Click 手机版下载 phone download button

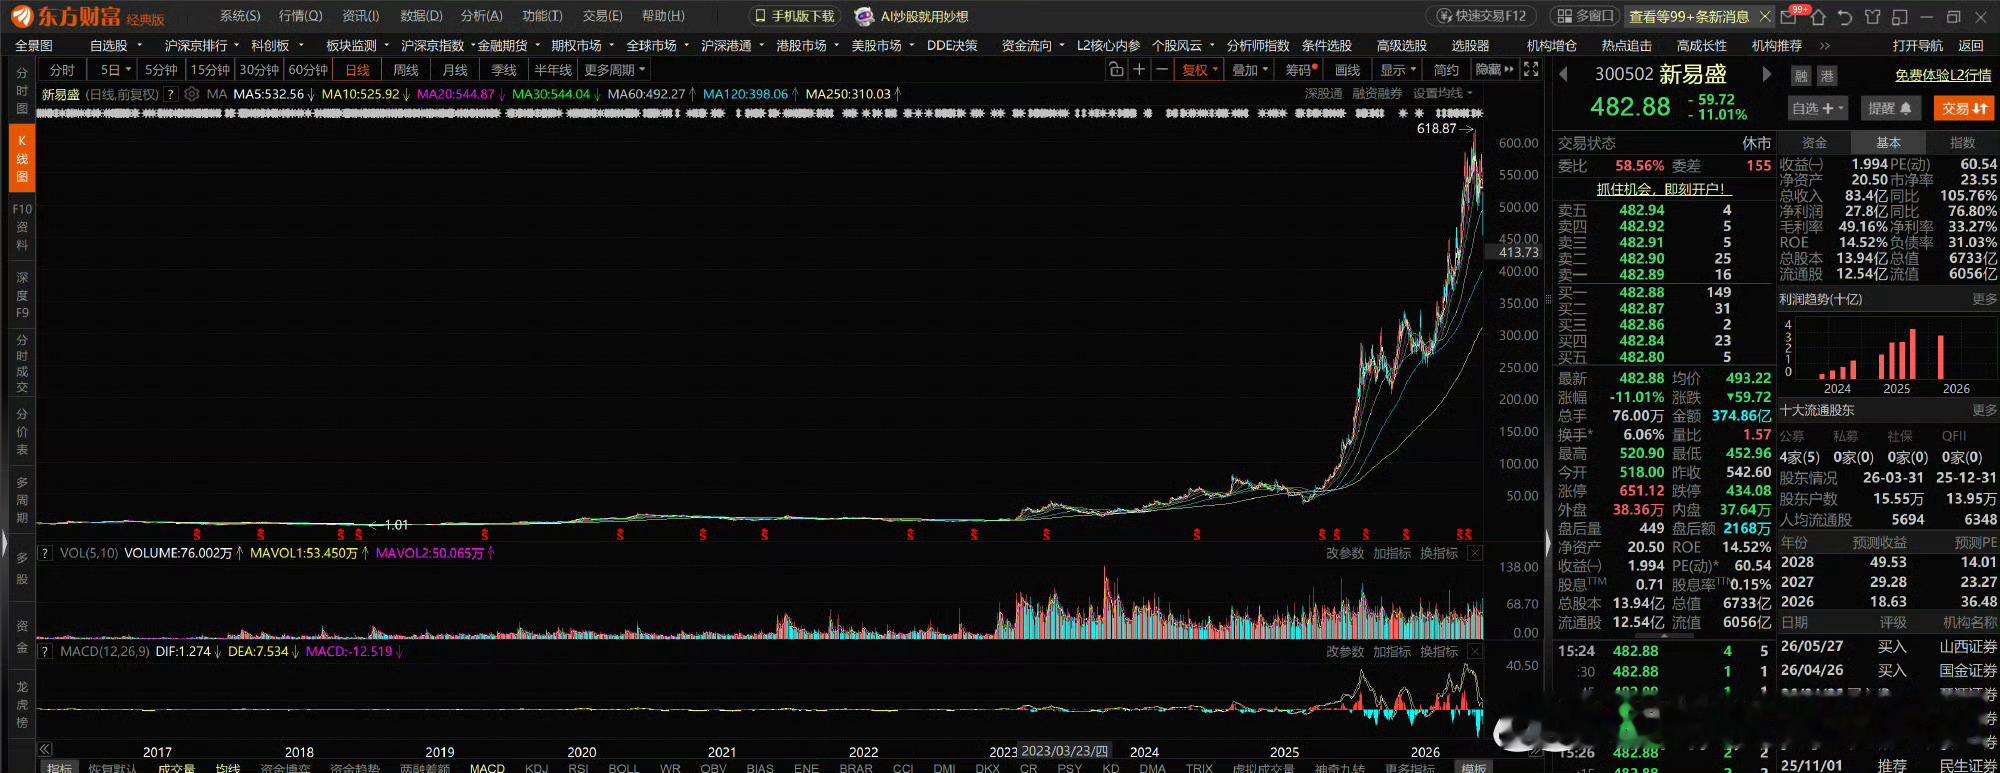coord(794,17)
